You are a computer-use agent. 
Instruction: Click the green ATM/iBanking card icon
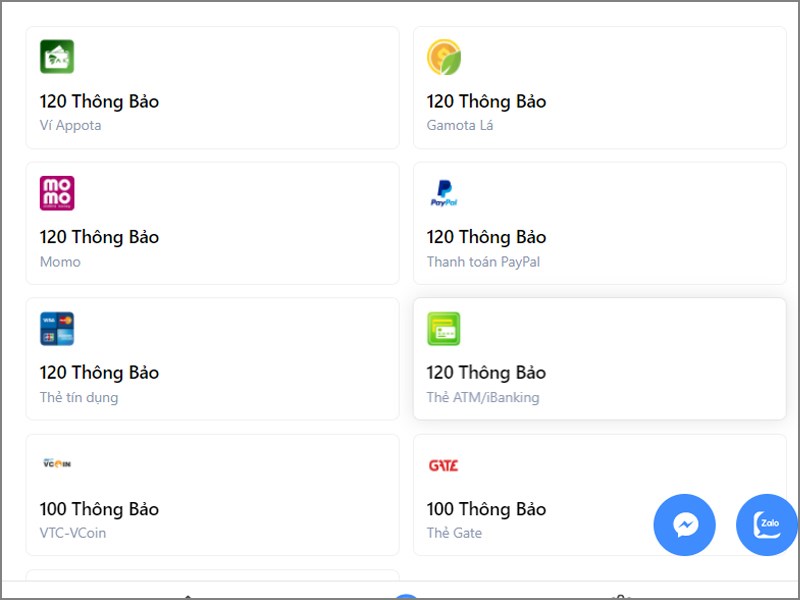[x=444, y=329]
